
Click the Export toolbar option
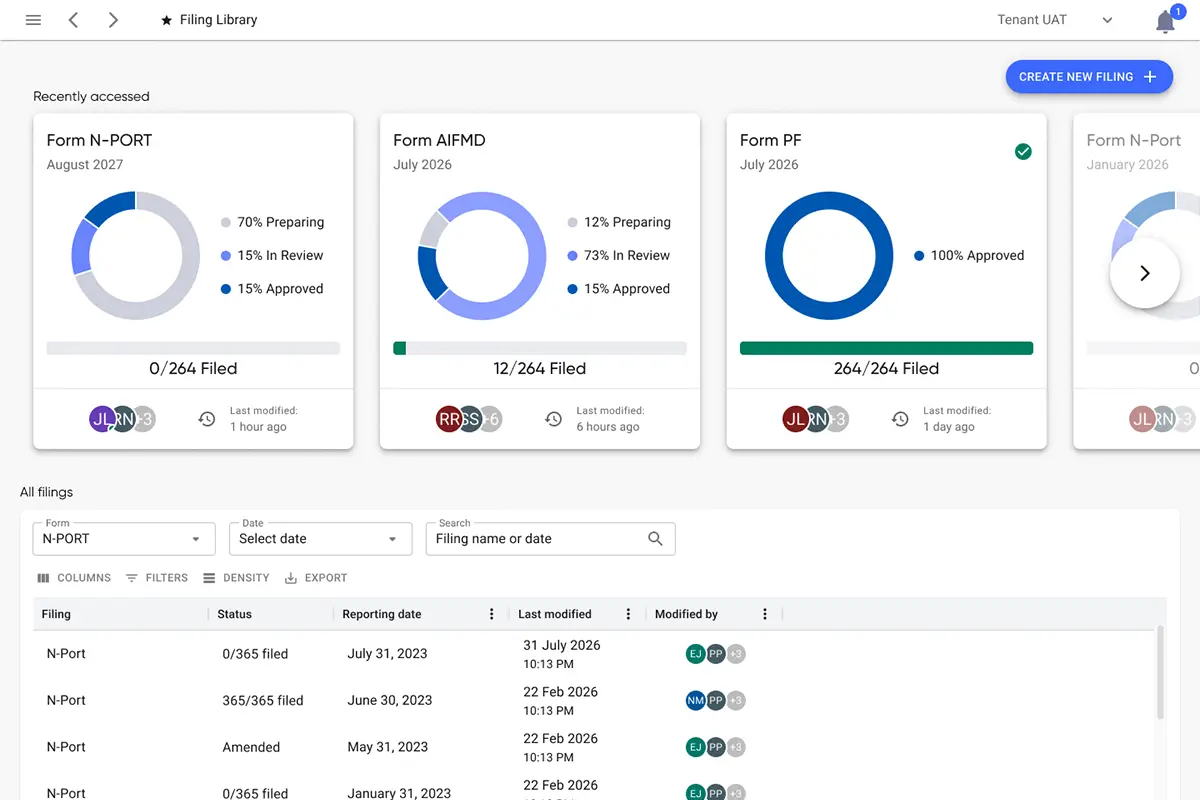(316, 578)
